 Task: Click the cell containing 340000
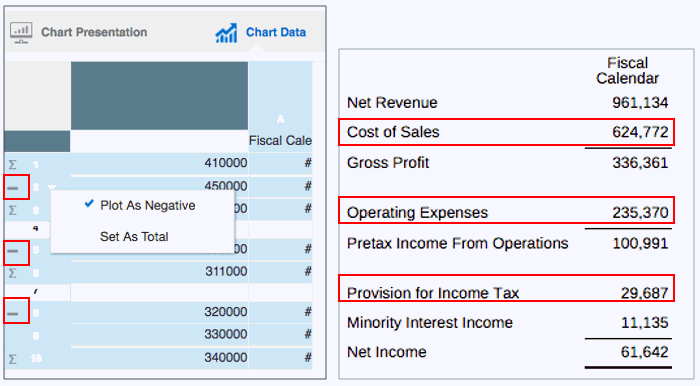(x=159, y=357)
